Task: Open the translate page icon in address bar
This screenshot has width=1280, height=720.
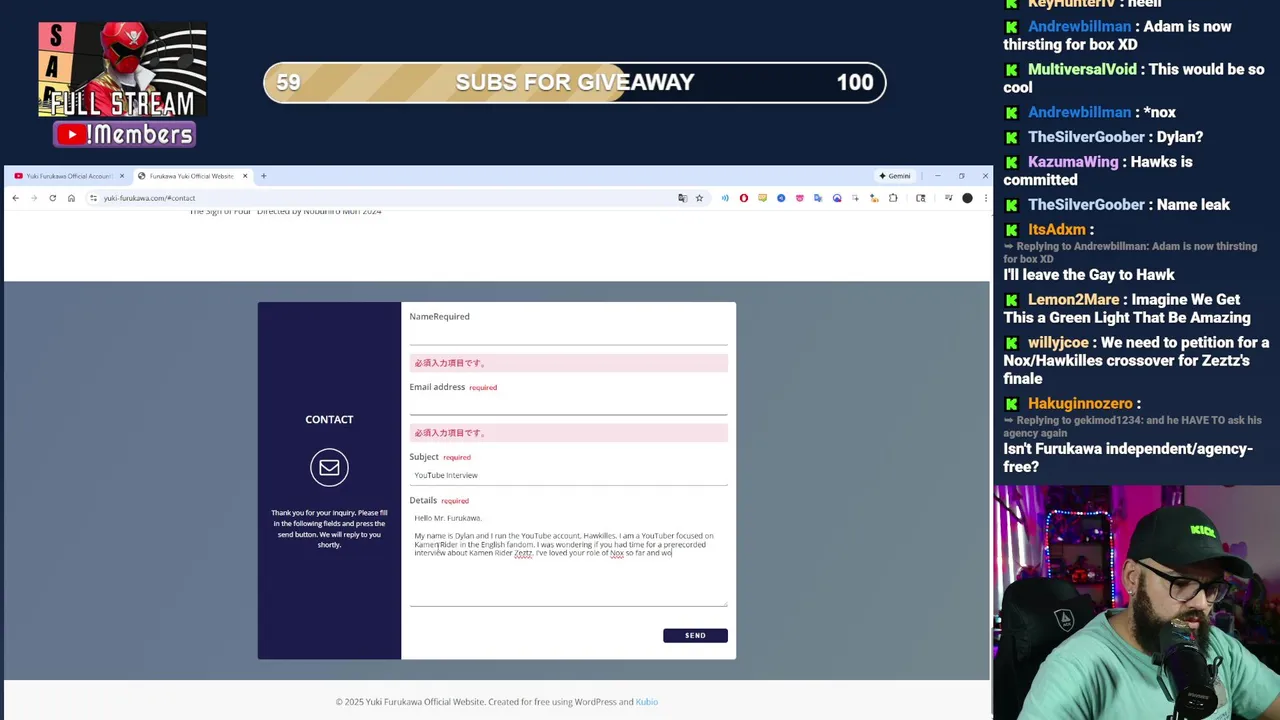Action: 683,198
